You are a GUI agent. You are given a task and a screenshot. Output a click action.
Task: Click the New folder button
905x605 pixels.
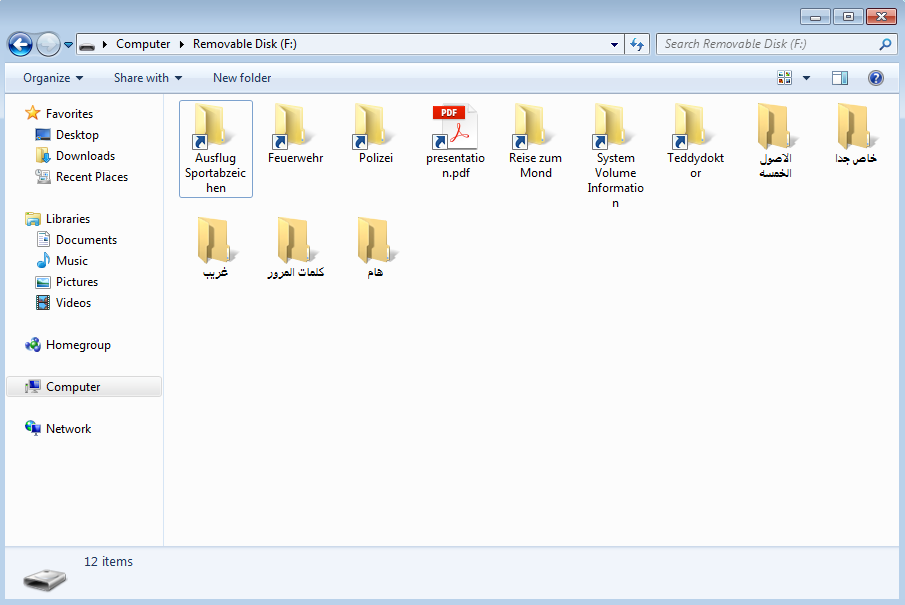coord(242,78)
